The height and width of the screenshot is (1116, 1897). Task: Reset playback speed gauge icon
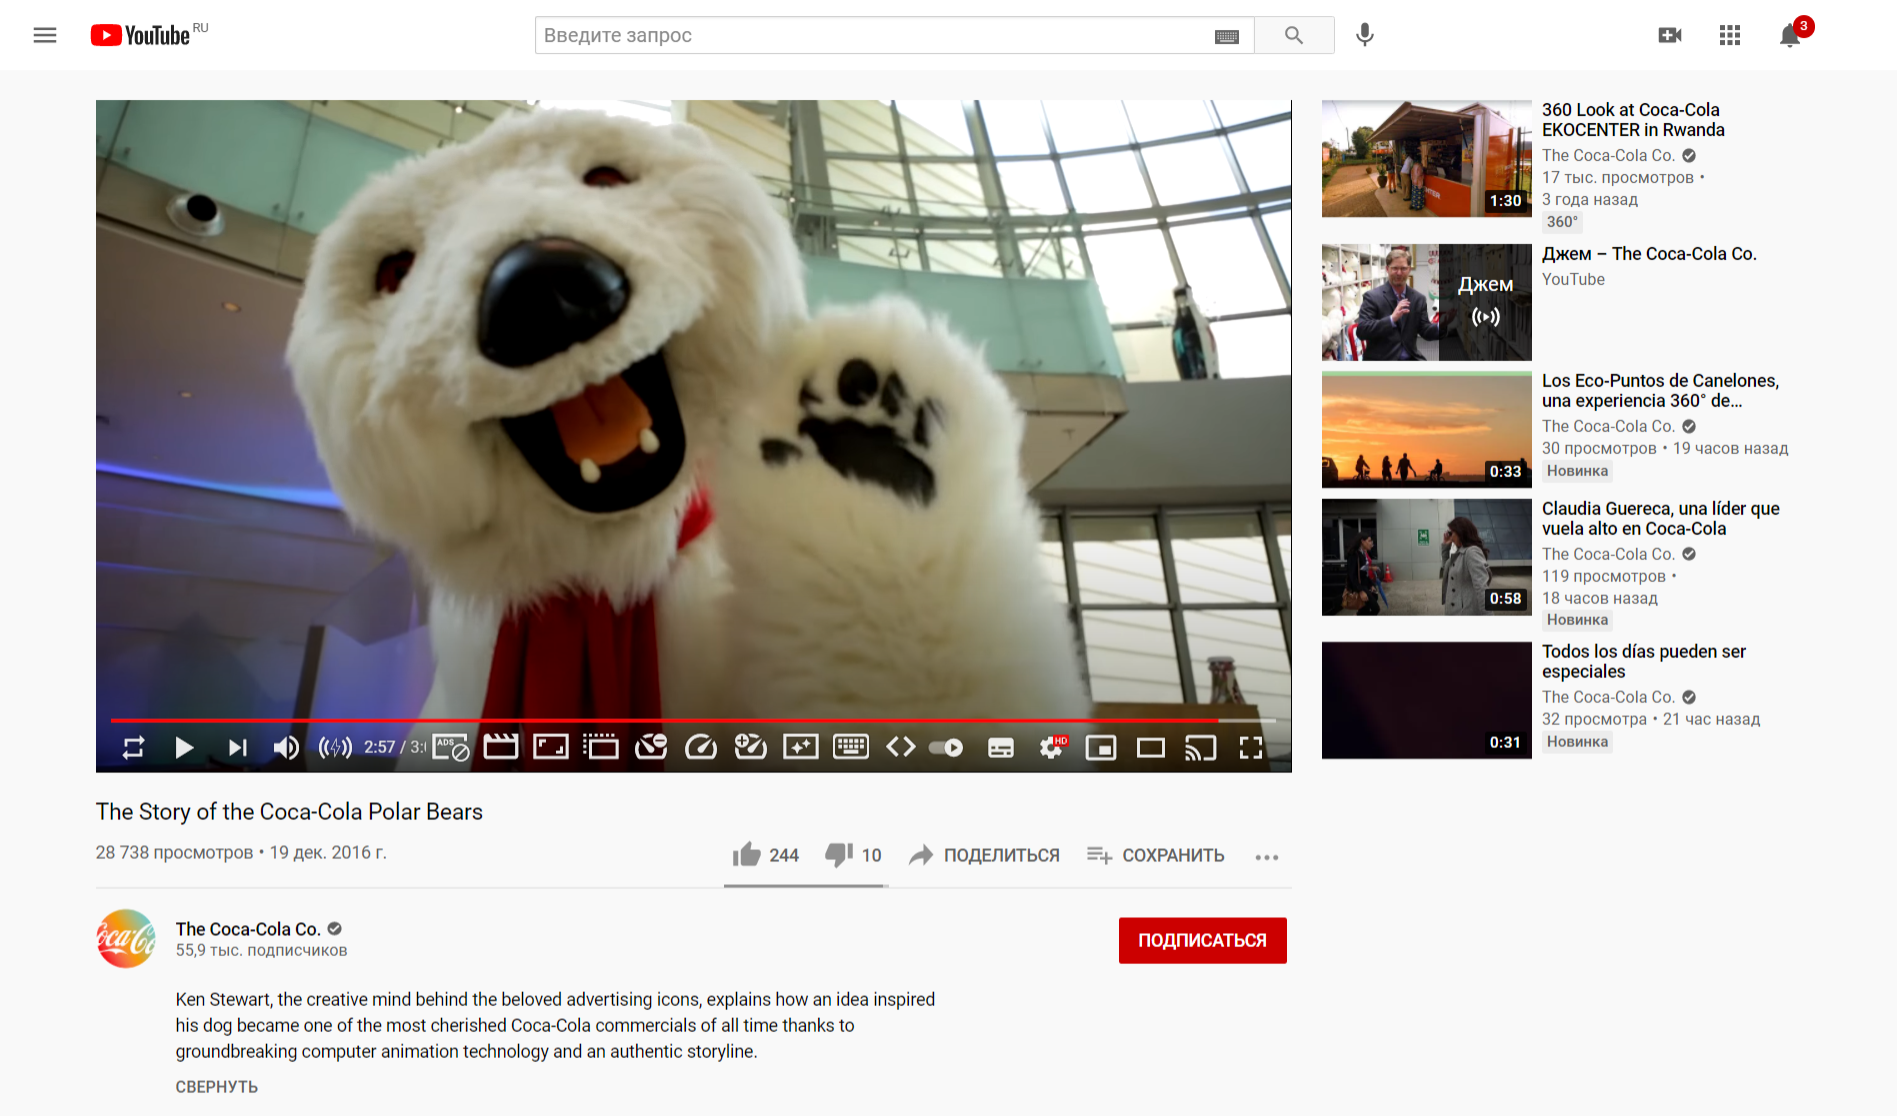pyautogui.click(x=701, y=746)
